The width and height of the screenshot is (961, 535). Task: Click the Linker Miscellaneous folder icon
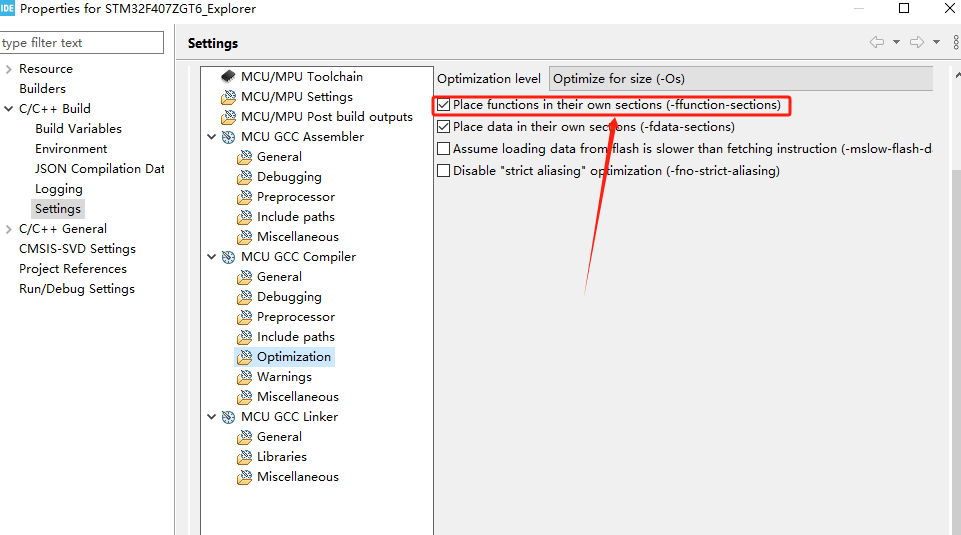click(x=245, y=477)
